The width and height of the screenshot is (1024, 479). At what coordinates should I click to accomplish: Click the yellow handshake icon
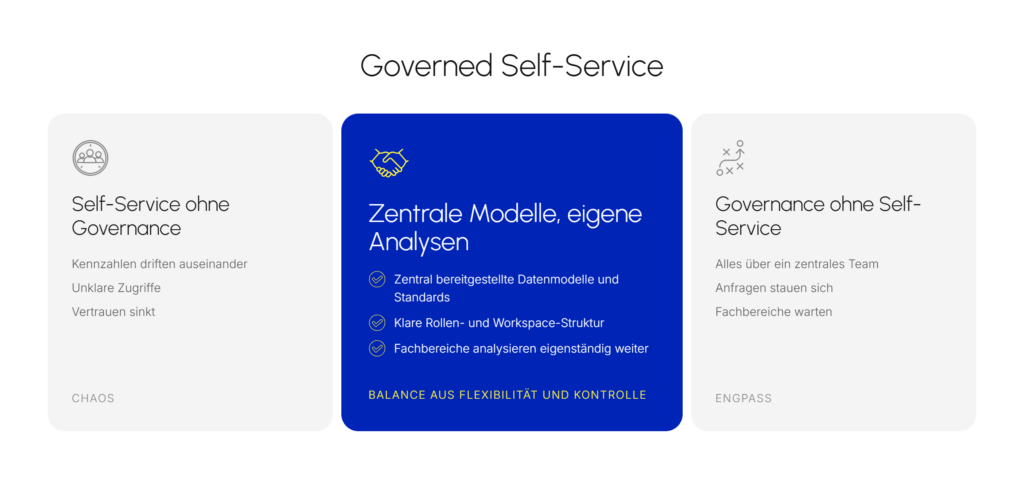point(389,163)
